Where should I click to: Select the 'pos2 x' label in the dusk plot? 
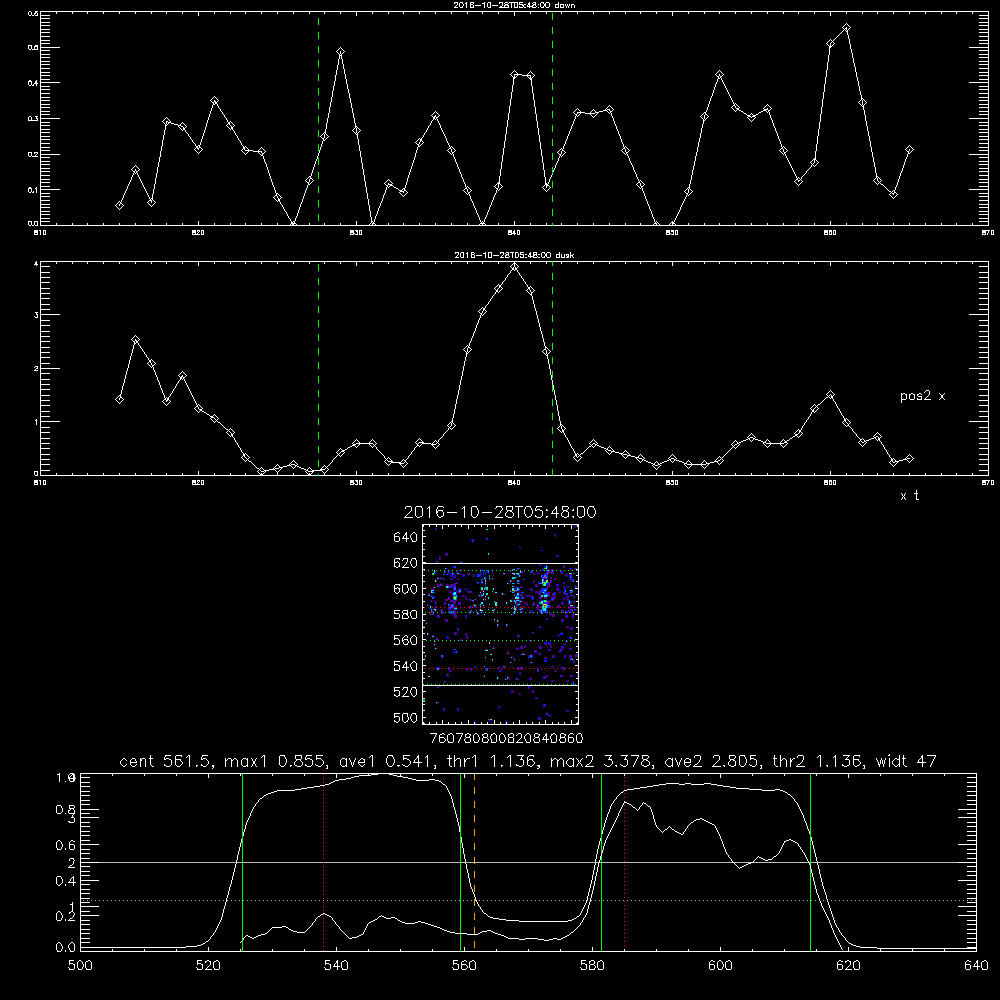[x=922, y=396]
